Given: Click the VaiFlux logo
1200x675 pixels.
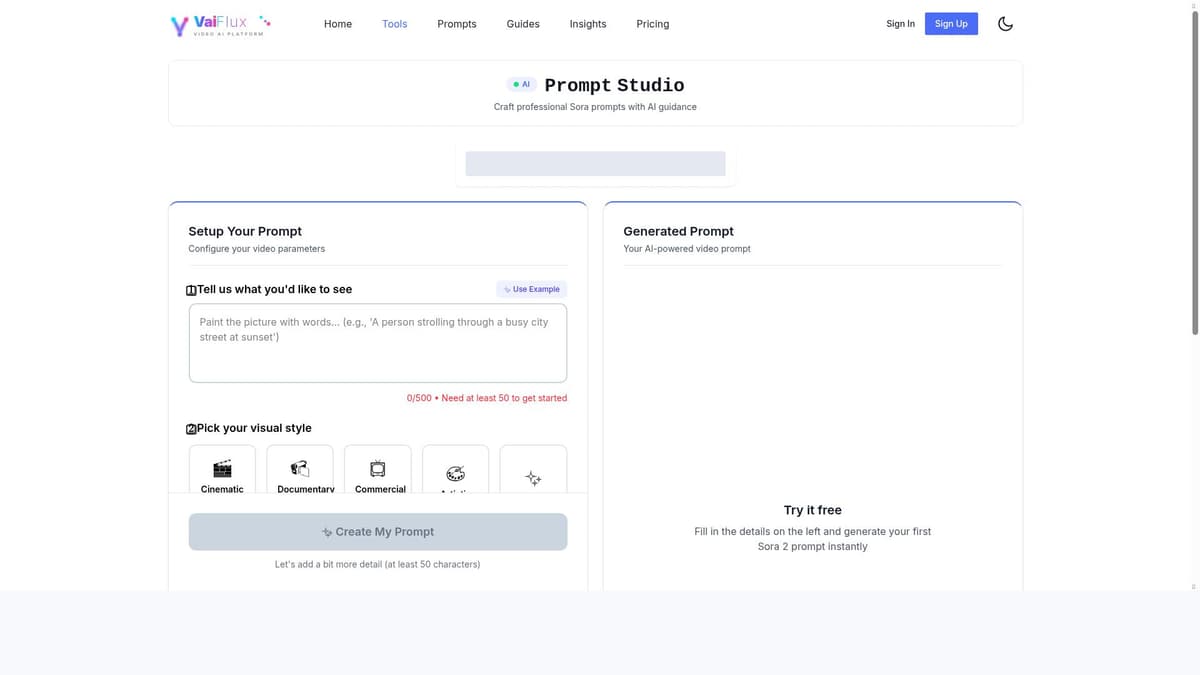Looking at the screenshot, I should pos(220,24).
